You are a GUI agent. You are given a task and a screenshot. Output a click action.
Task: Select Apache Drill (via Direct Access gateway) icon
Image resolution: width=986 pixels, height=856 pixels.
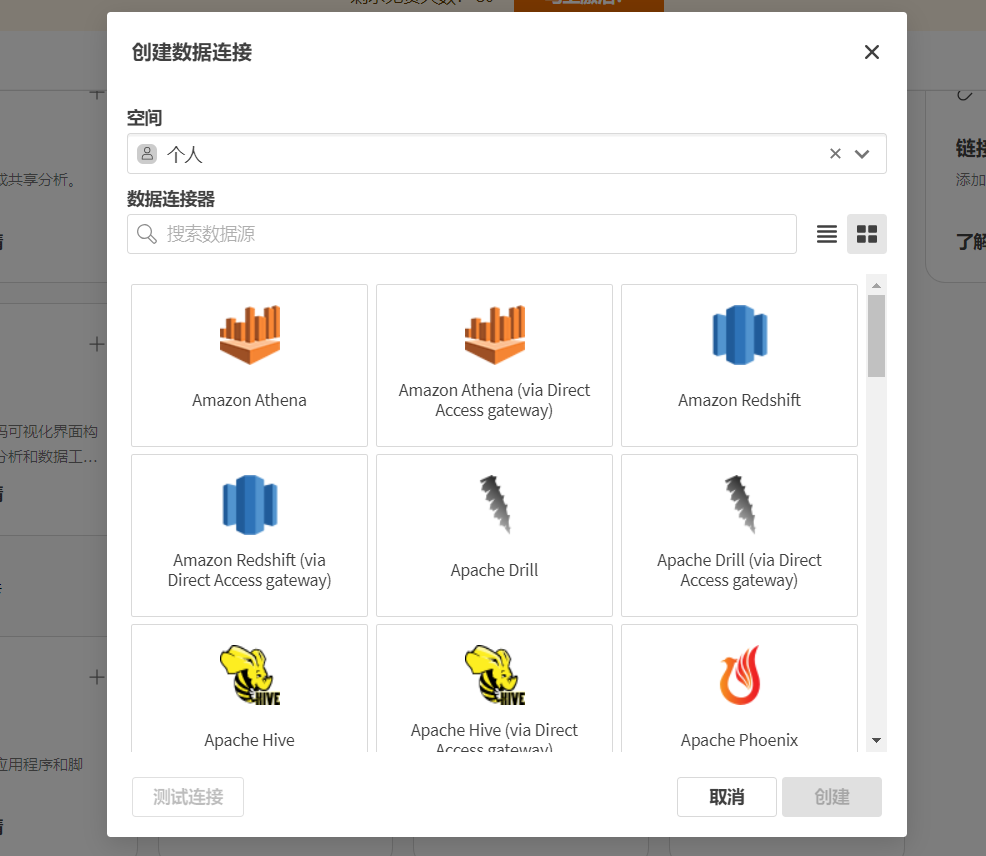pos(740,505)
